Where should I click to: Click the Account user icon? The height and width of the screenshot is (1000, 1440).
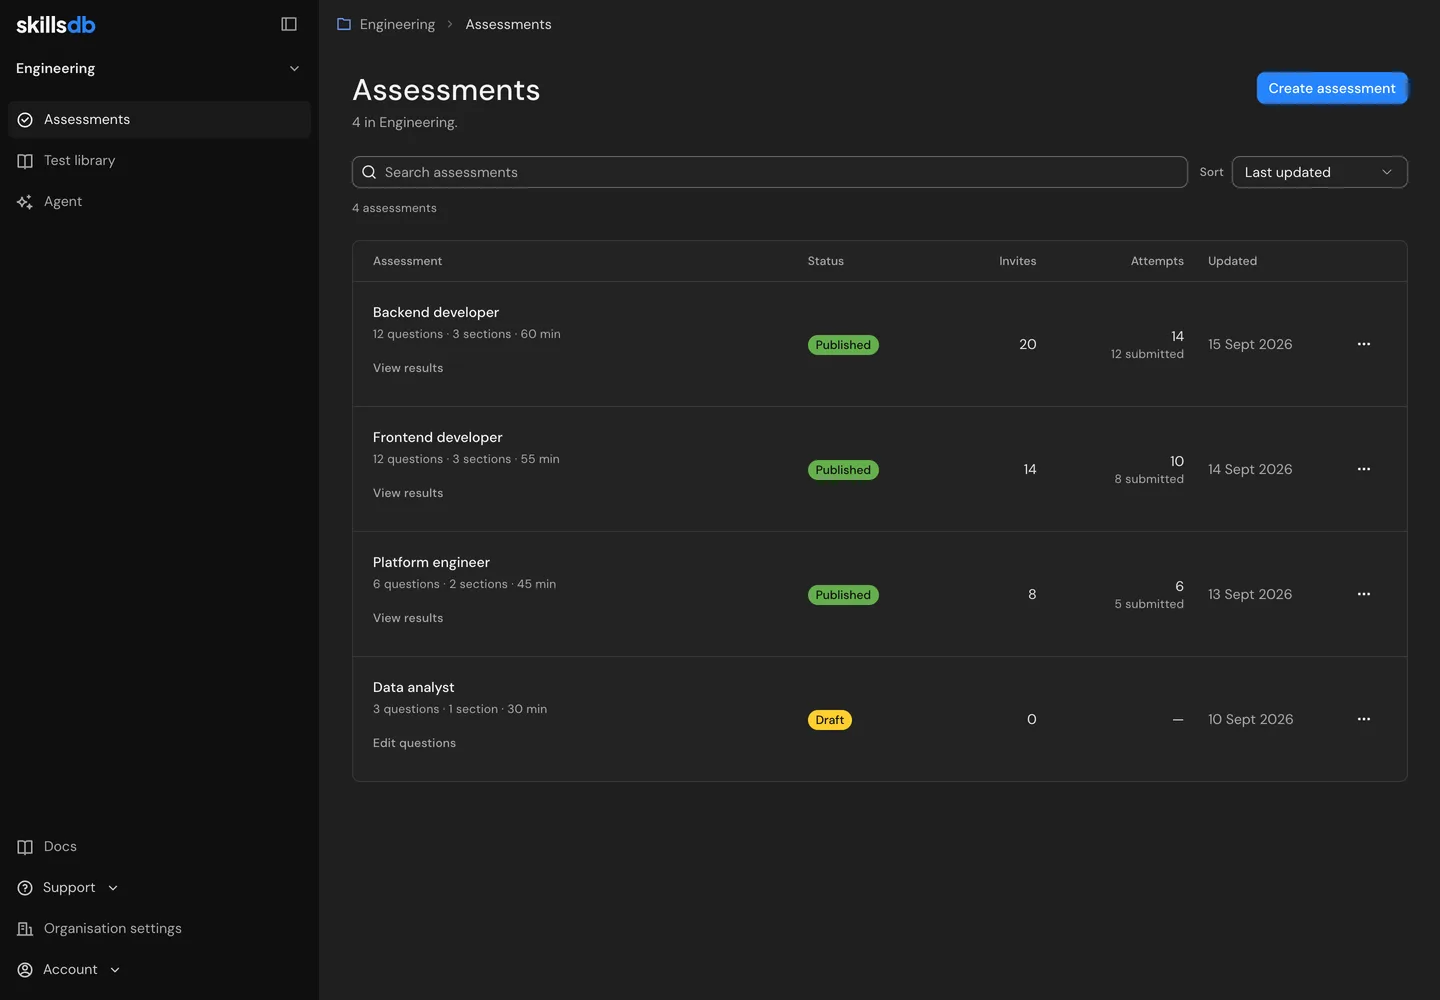(25, 970)
